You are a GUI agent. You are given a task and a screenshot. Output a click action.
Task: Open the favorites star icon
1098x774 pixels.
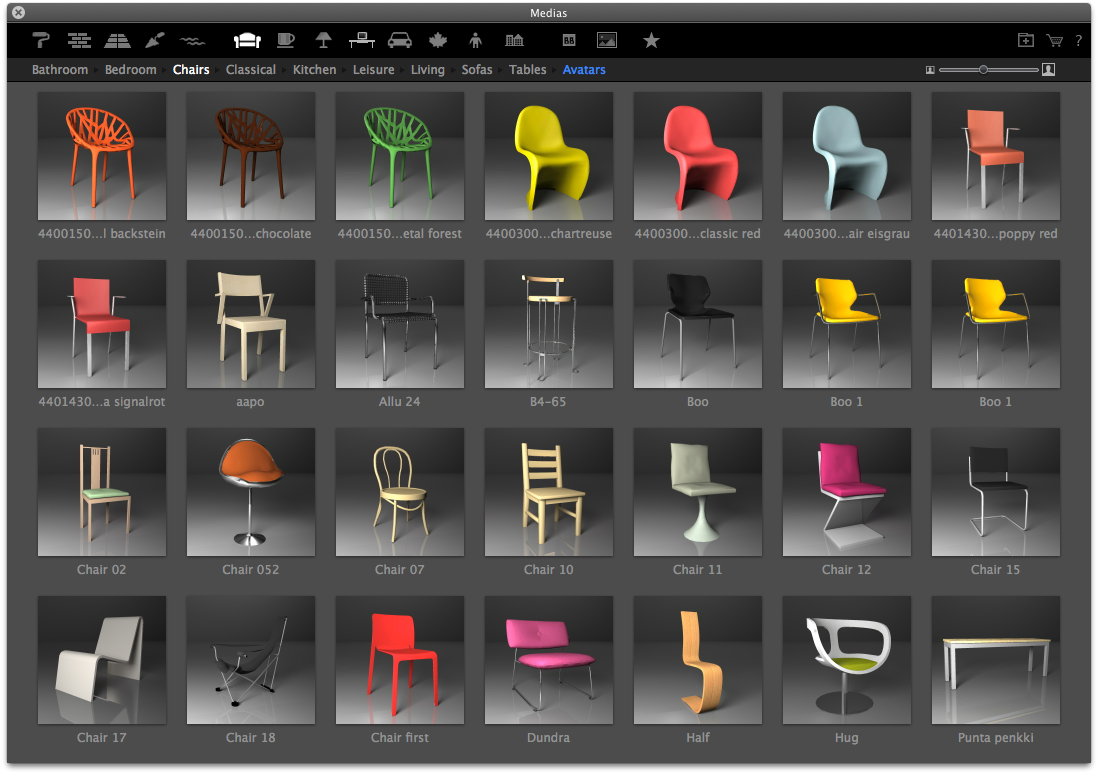pos(651,41)
